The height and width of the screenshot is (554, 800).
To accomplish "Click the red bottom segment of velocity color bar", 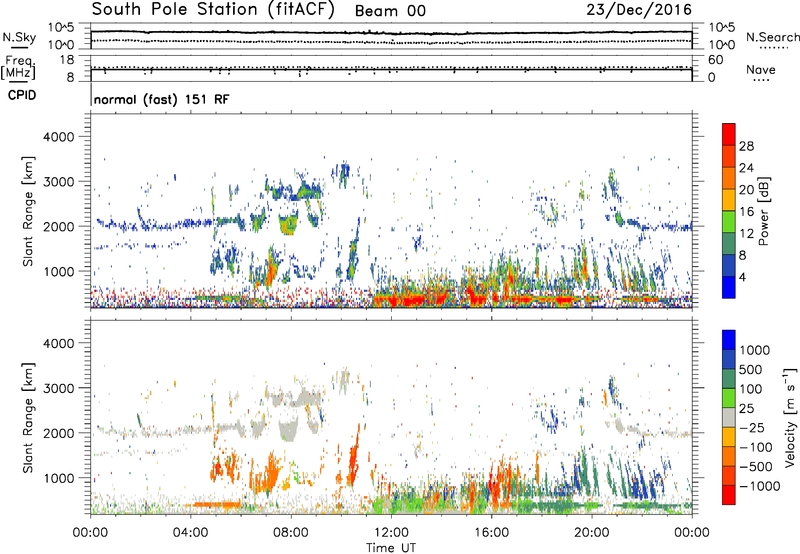I will click(729, 495).
